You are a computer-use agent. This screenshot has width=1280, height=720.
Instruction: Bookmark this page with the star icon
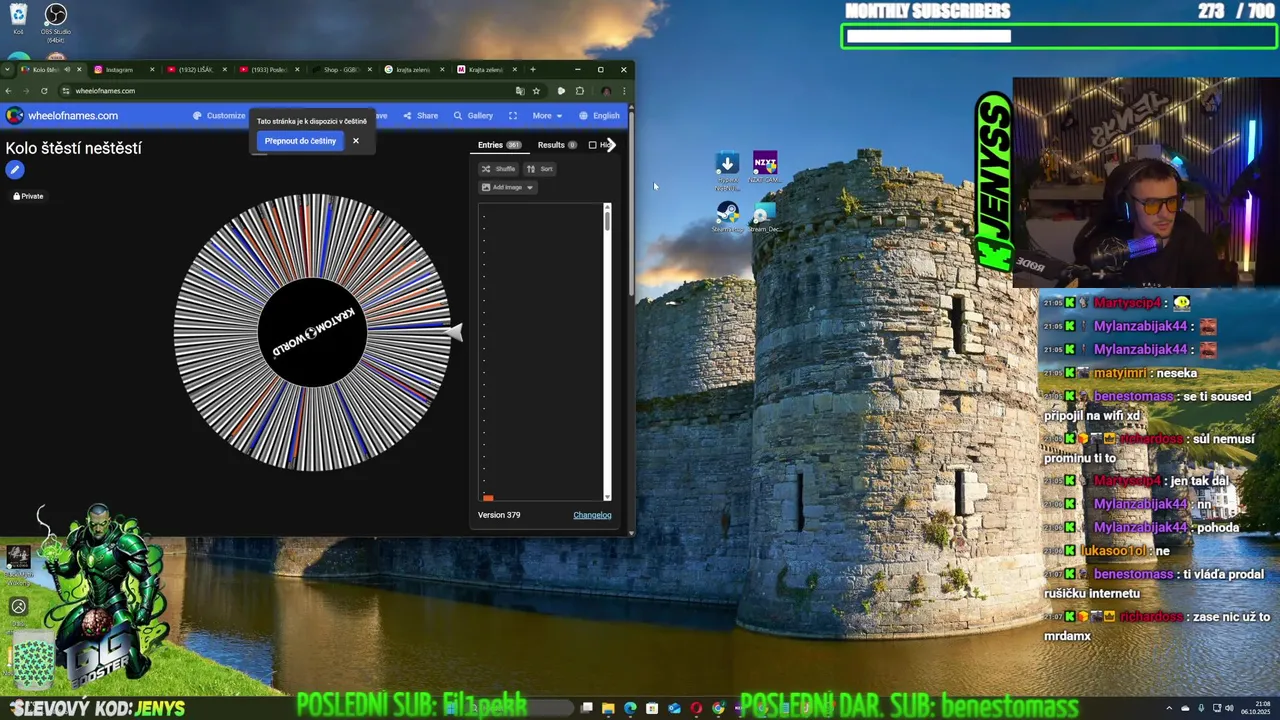tap(536, 91)
